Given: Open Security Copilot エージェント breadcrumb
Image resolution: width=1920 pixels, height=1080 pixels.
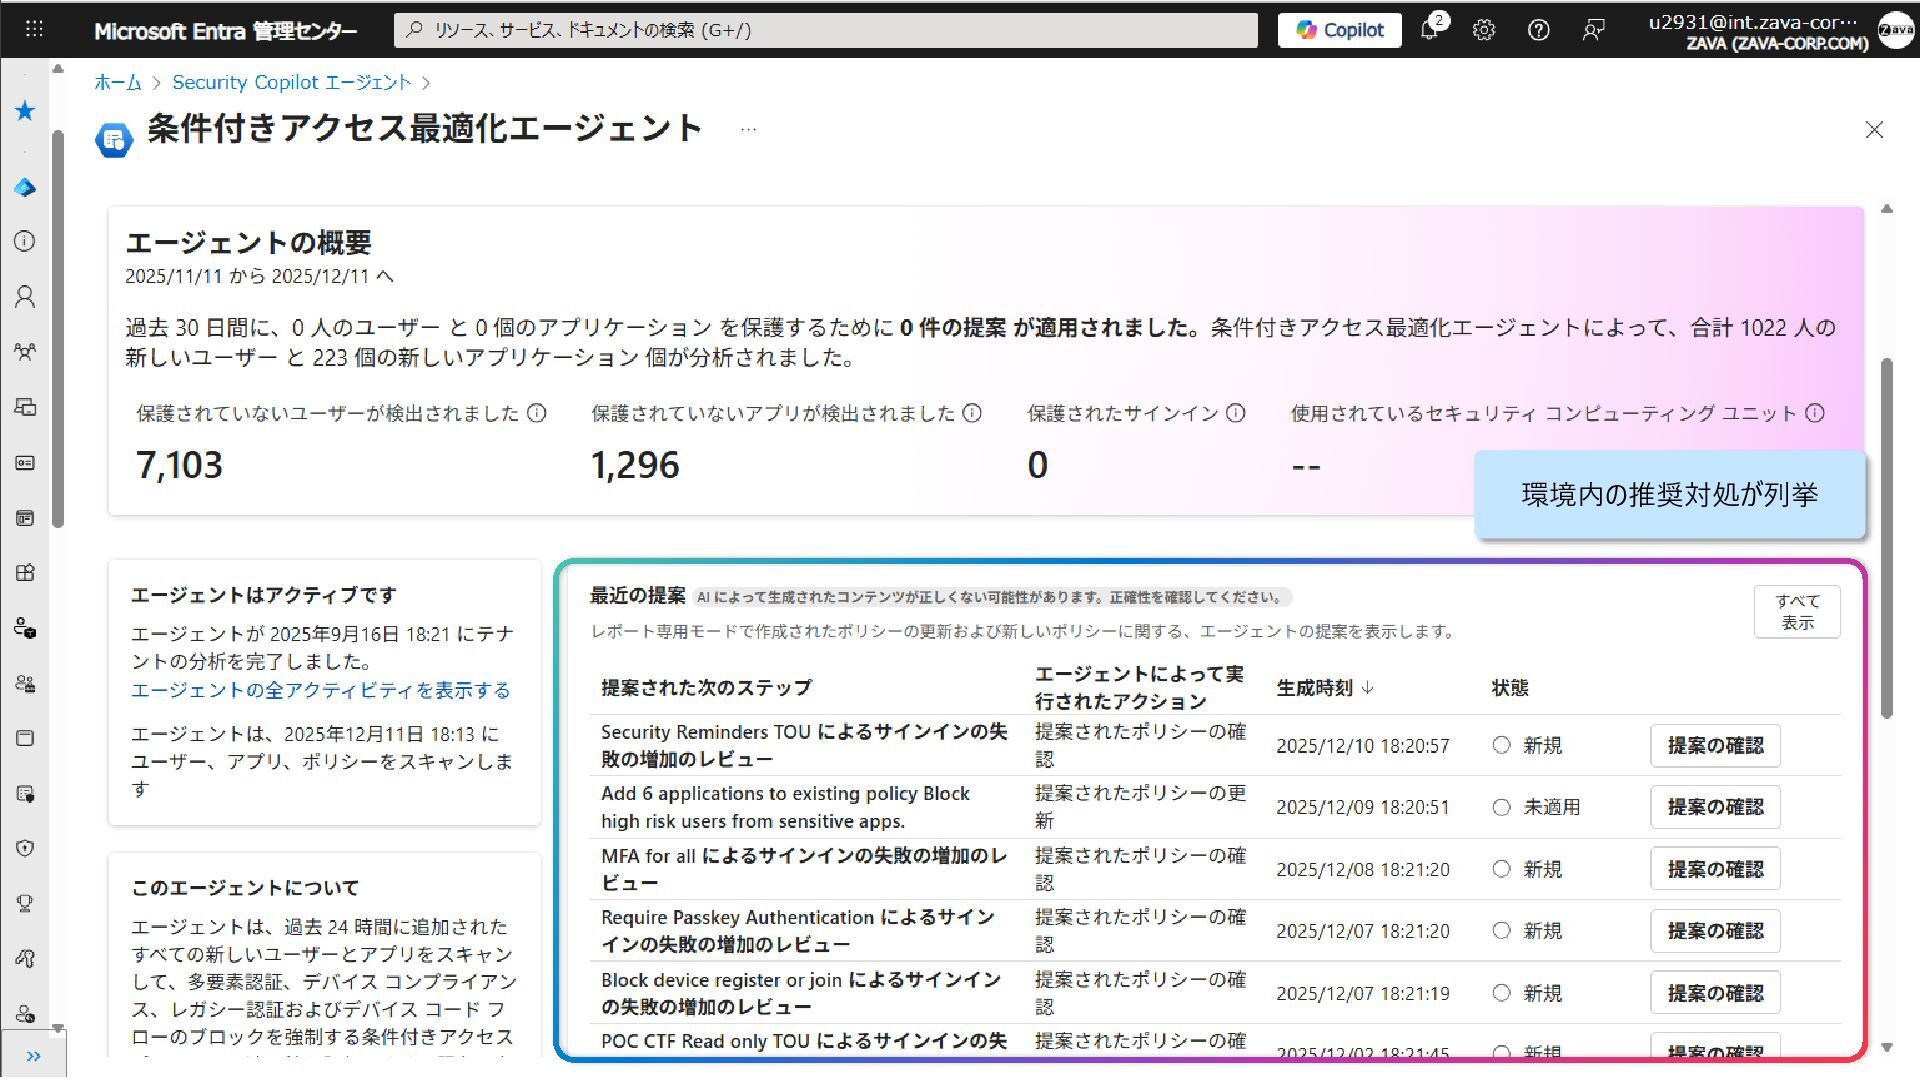Looking at the screenshot, I should point(291,83).
